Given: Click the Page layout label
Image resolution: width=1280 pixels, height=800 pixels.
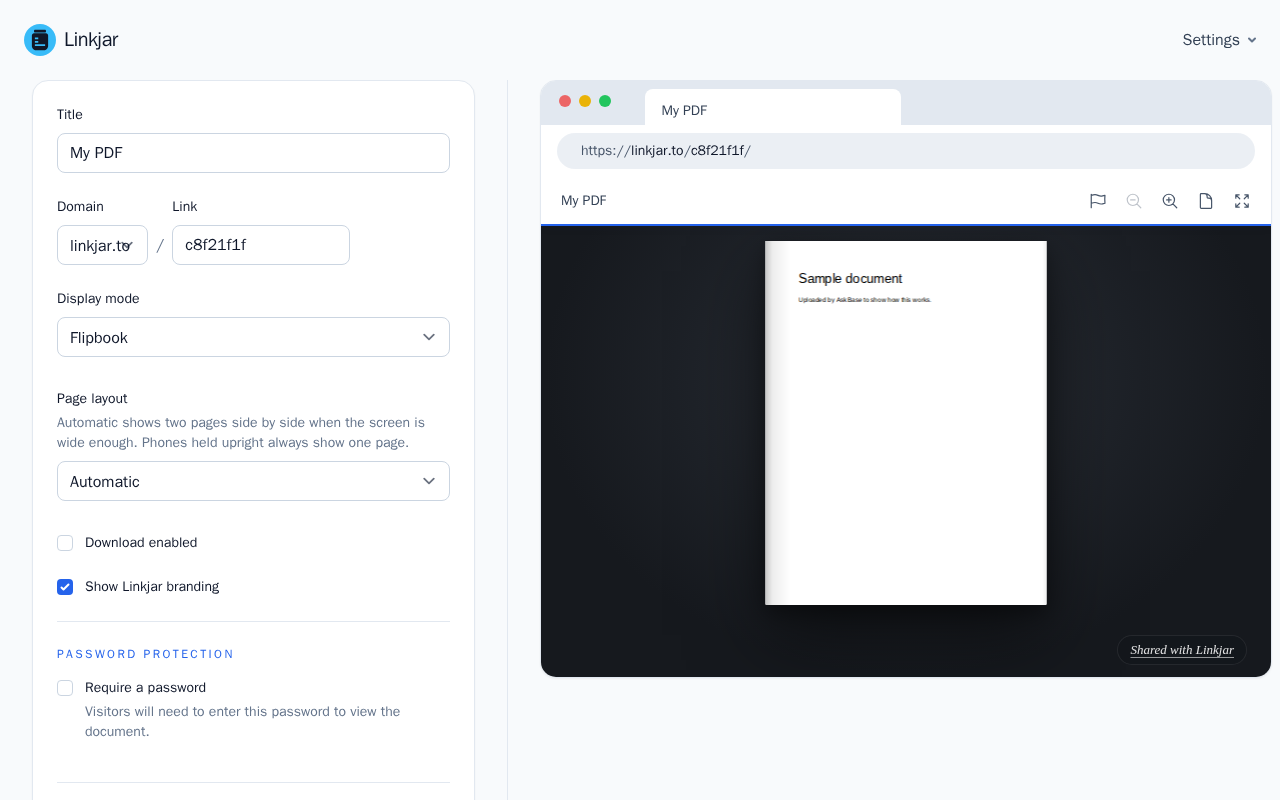Looking at the screenshot, I should (x=92, y=399).
